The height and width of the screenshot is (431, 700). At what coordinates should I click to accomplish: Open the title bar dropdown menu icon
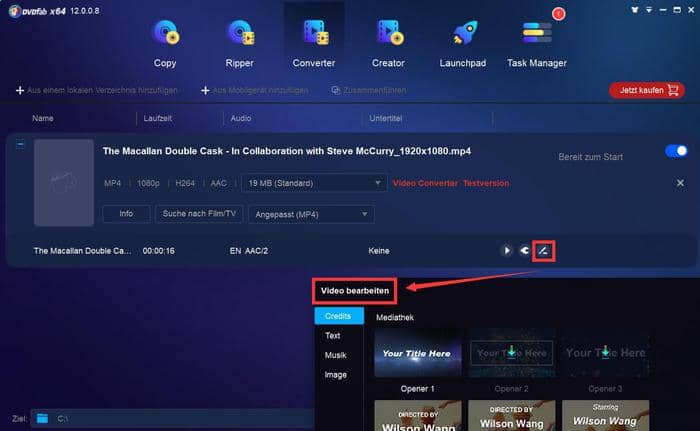[649, 10]
